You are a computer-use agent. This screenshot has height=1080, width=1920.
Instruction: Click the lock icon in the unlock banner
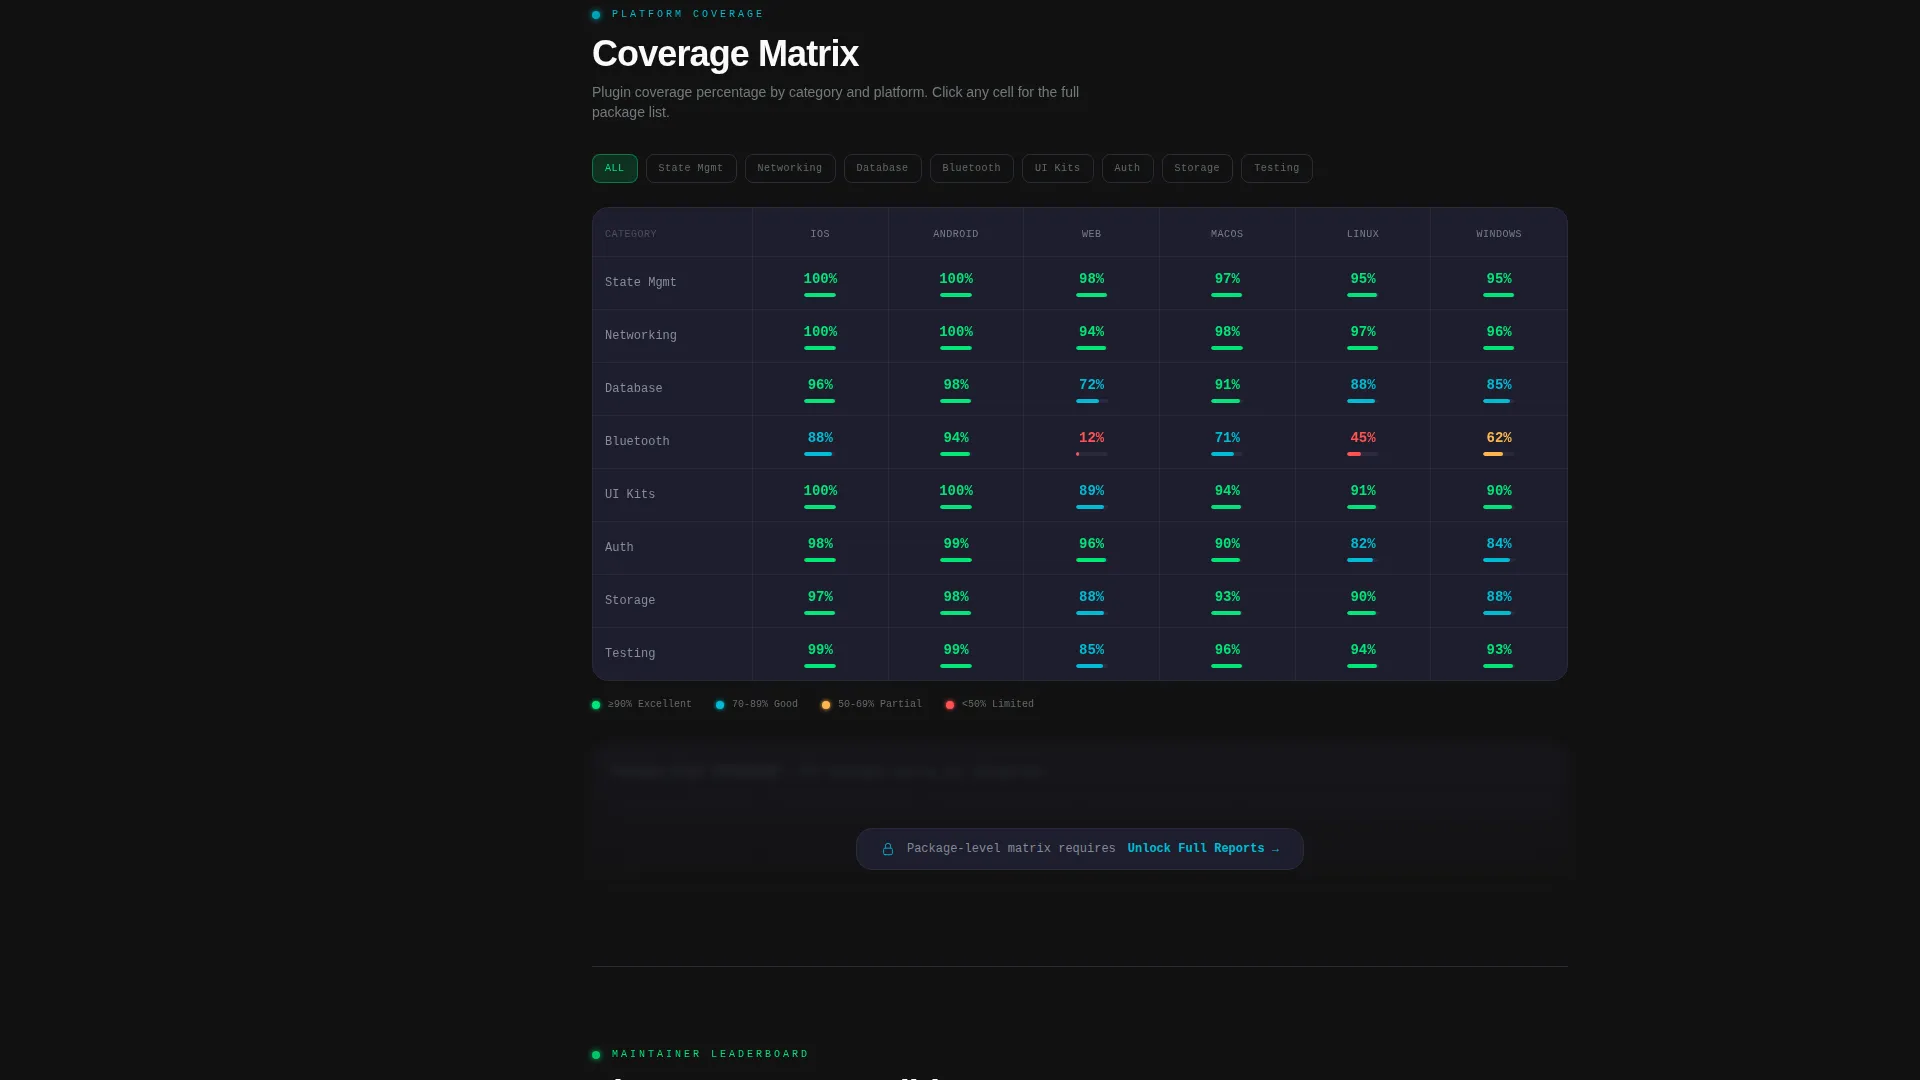[888, 849]
